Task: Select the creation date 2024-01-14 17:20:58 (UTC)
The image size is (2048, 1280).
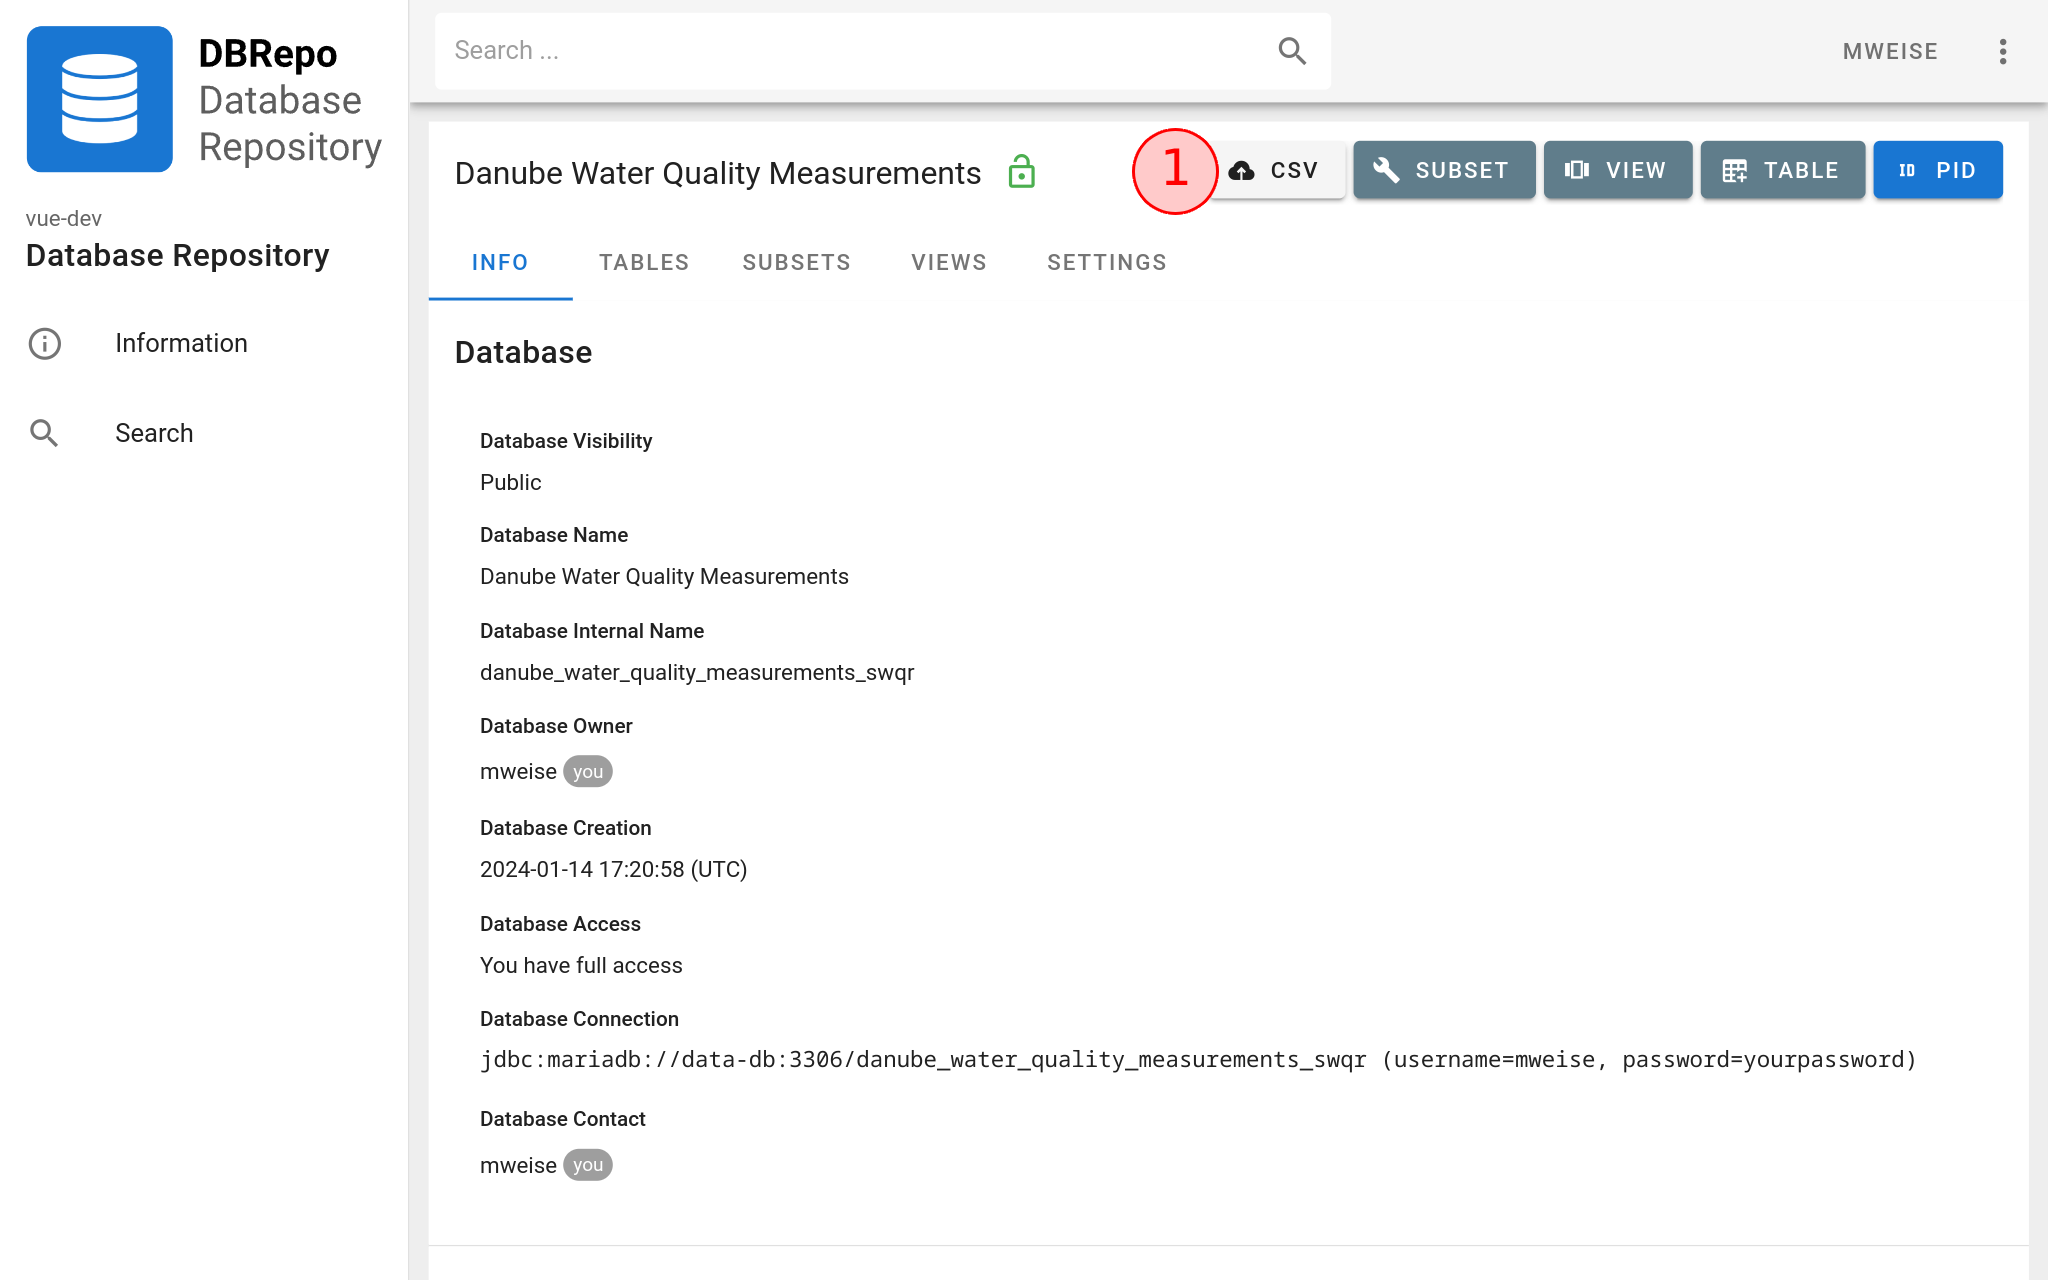Action: 613,869
